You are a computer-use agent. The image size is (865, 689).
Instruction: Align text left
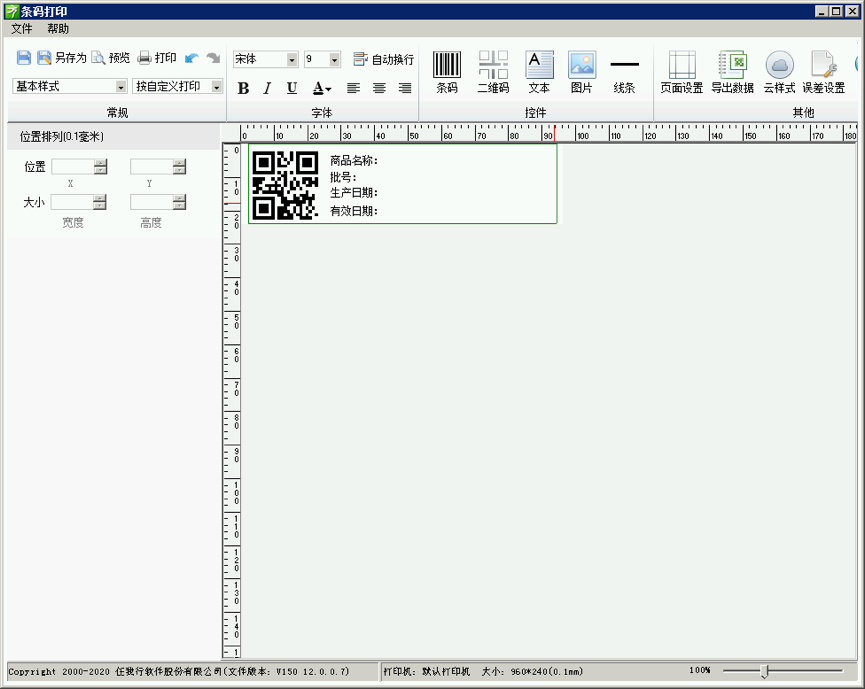click(353, 88)
